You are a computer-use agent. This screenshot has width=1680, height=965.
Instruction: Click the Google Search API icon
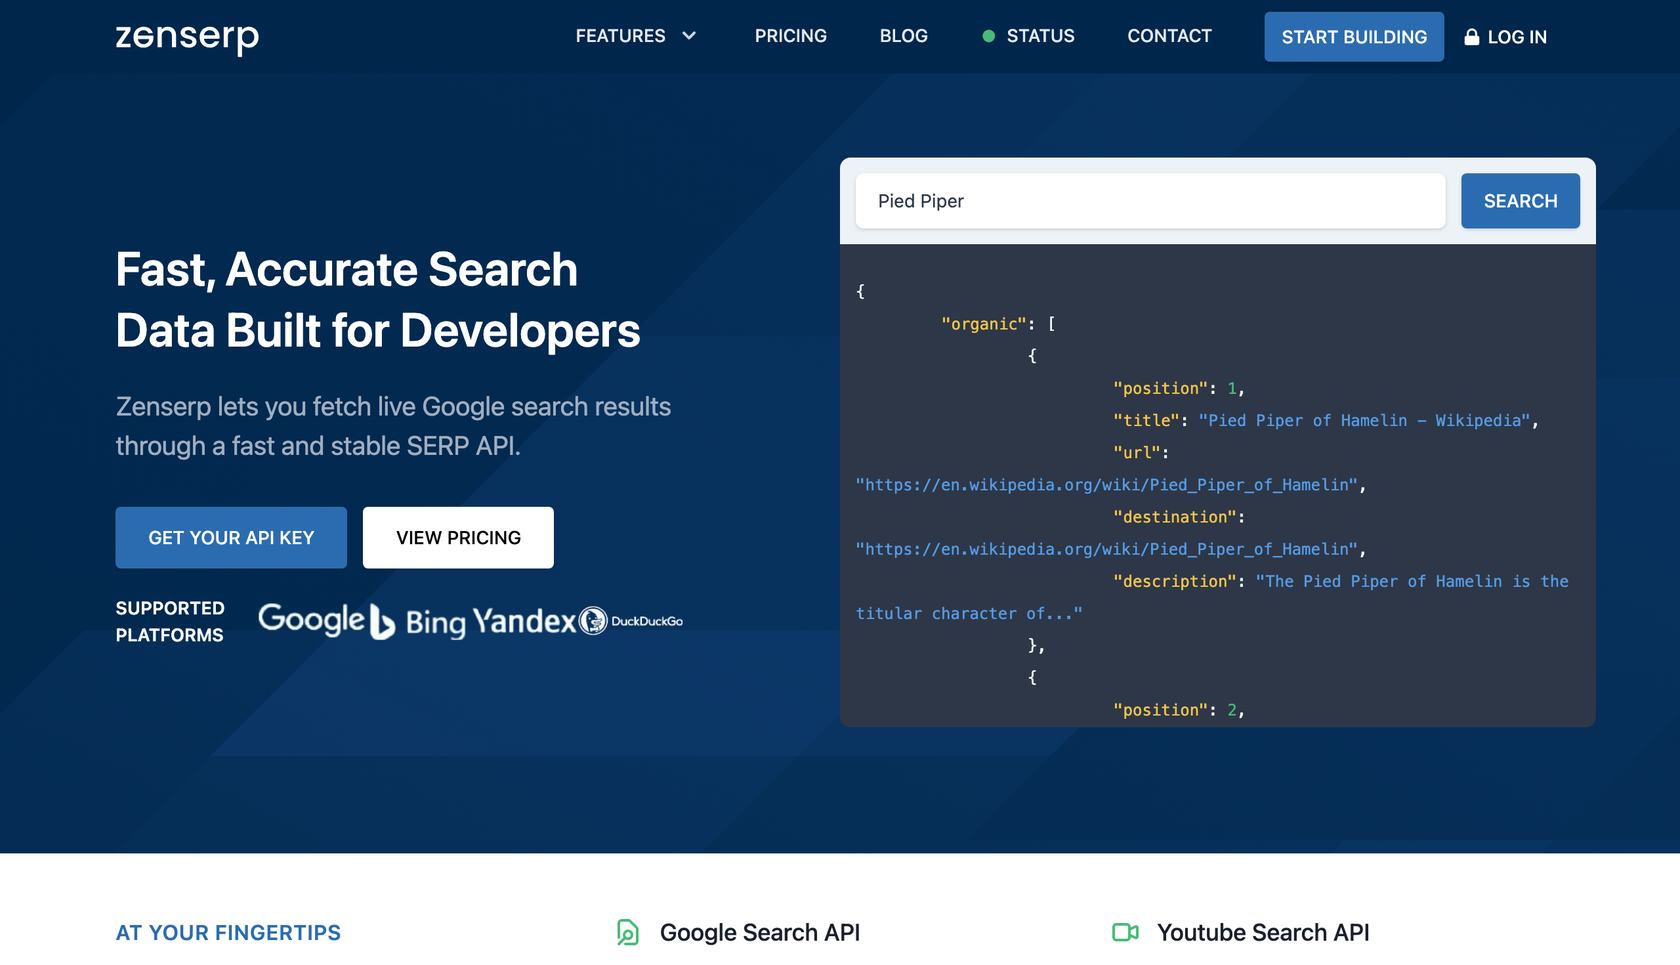[627, 933]
